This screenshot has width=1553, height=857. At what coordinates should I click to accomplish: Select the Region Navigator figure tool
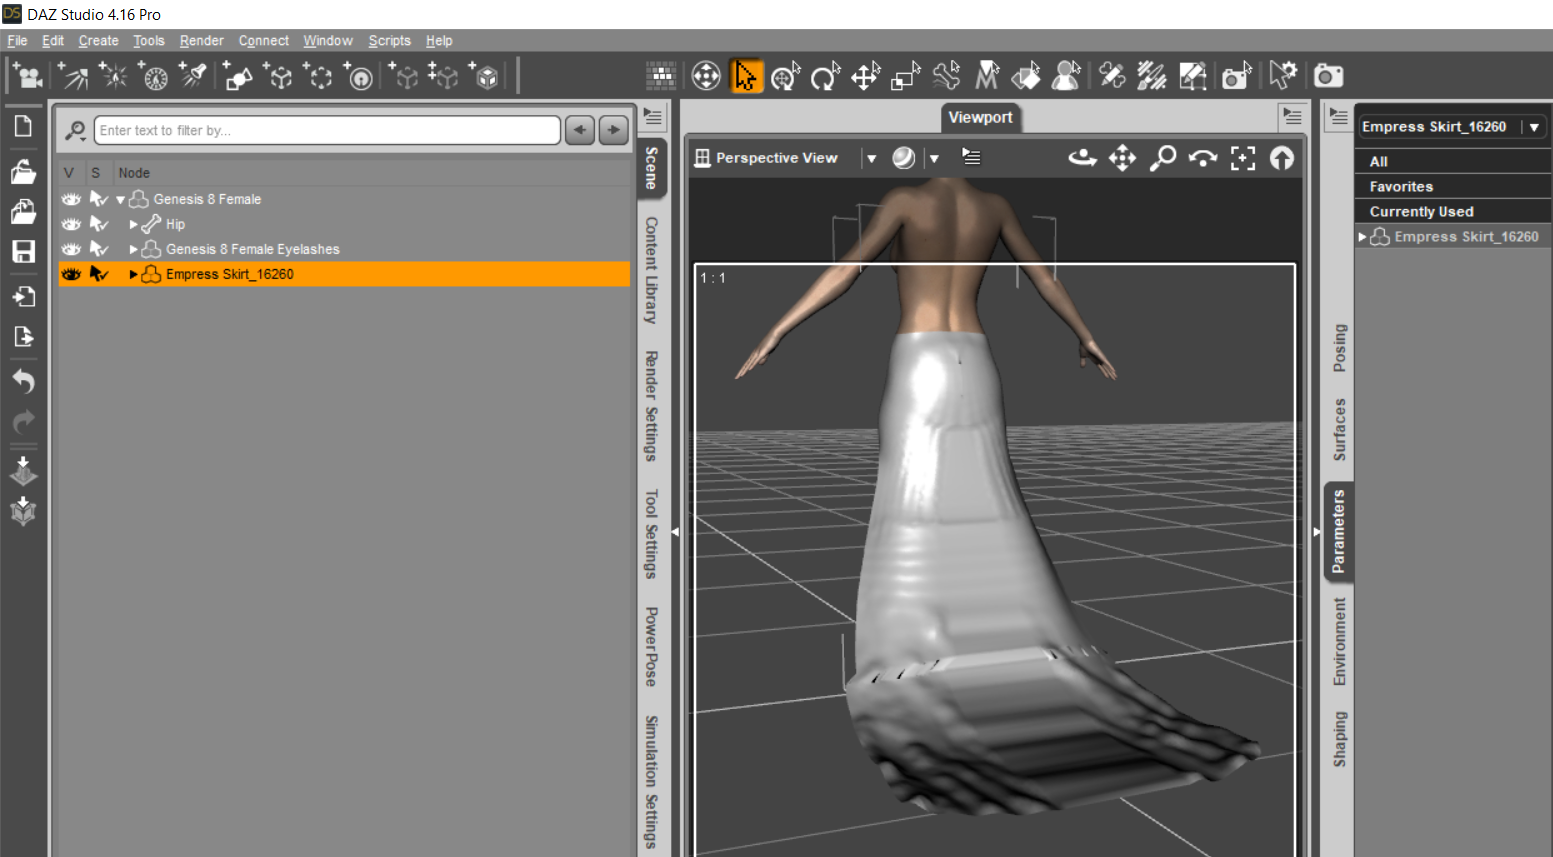tap(1067, 76)
